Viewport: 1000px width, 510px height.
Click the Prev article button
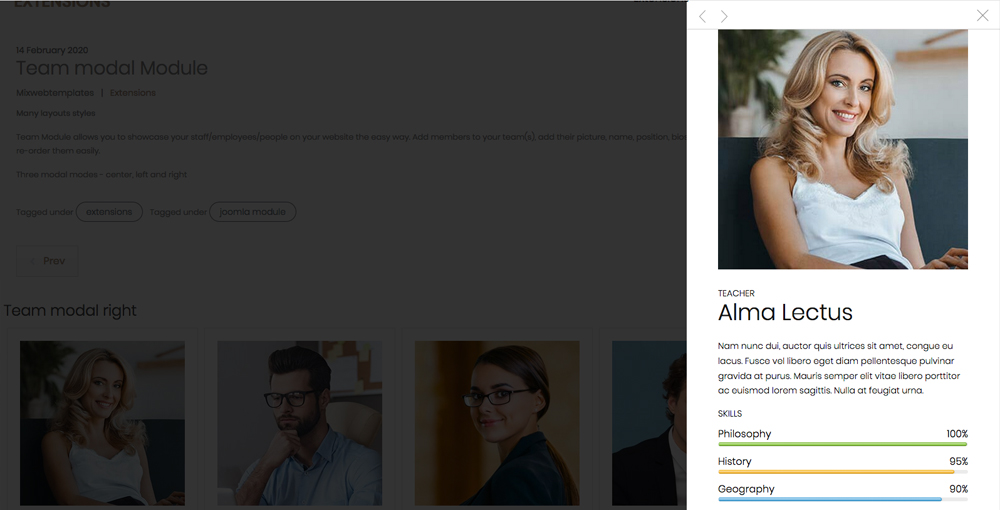coord(47,261)
